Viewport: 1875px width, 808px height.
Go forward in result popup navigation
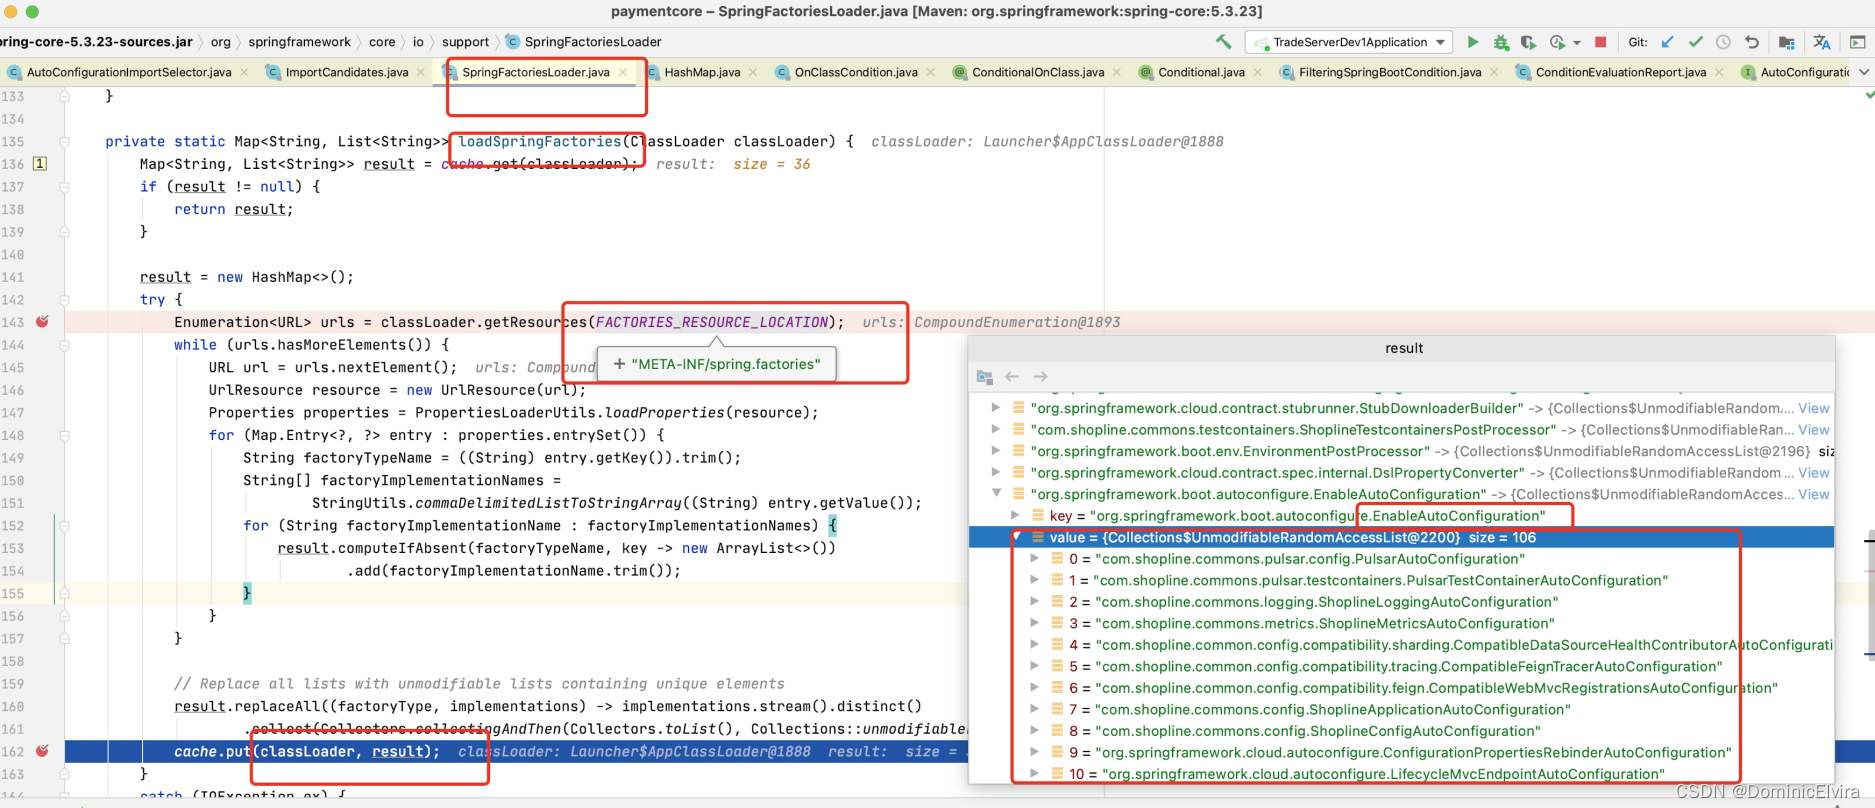coord(1041,377)
